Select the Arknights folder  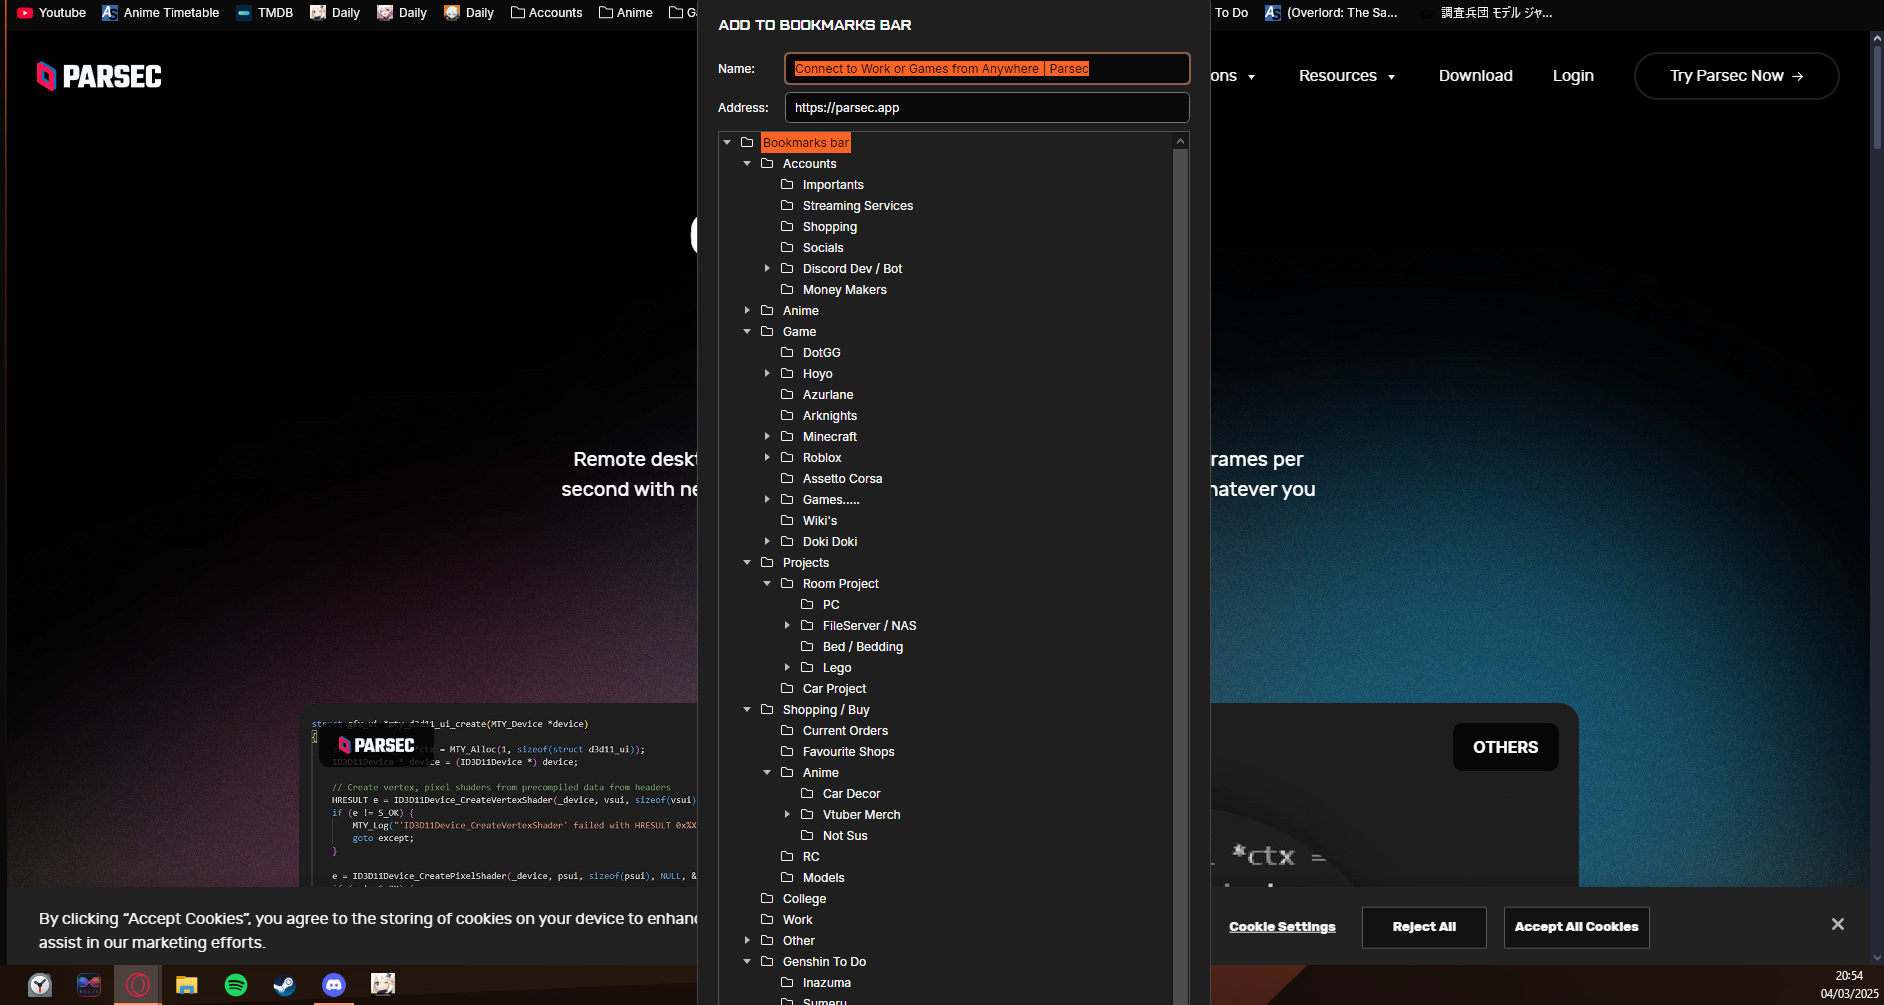830,416
